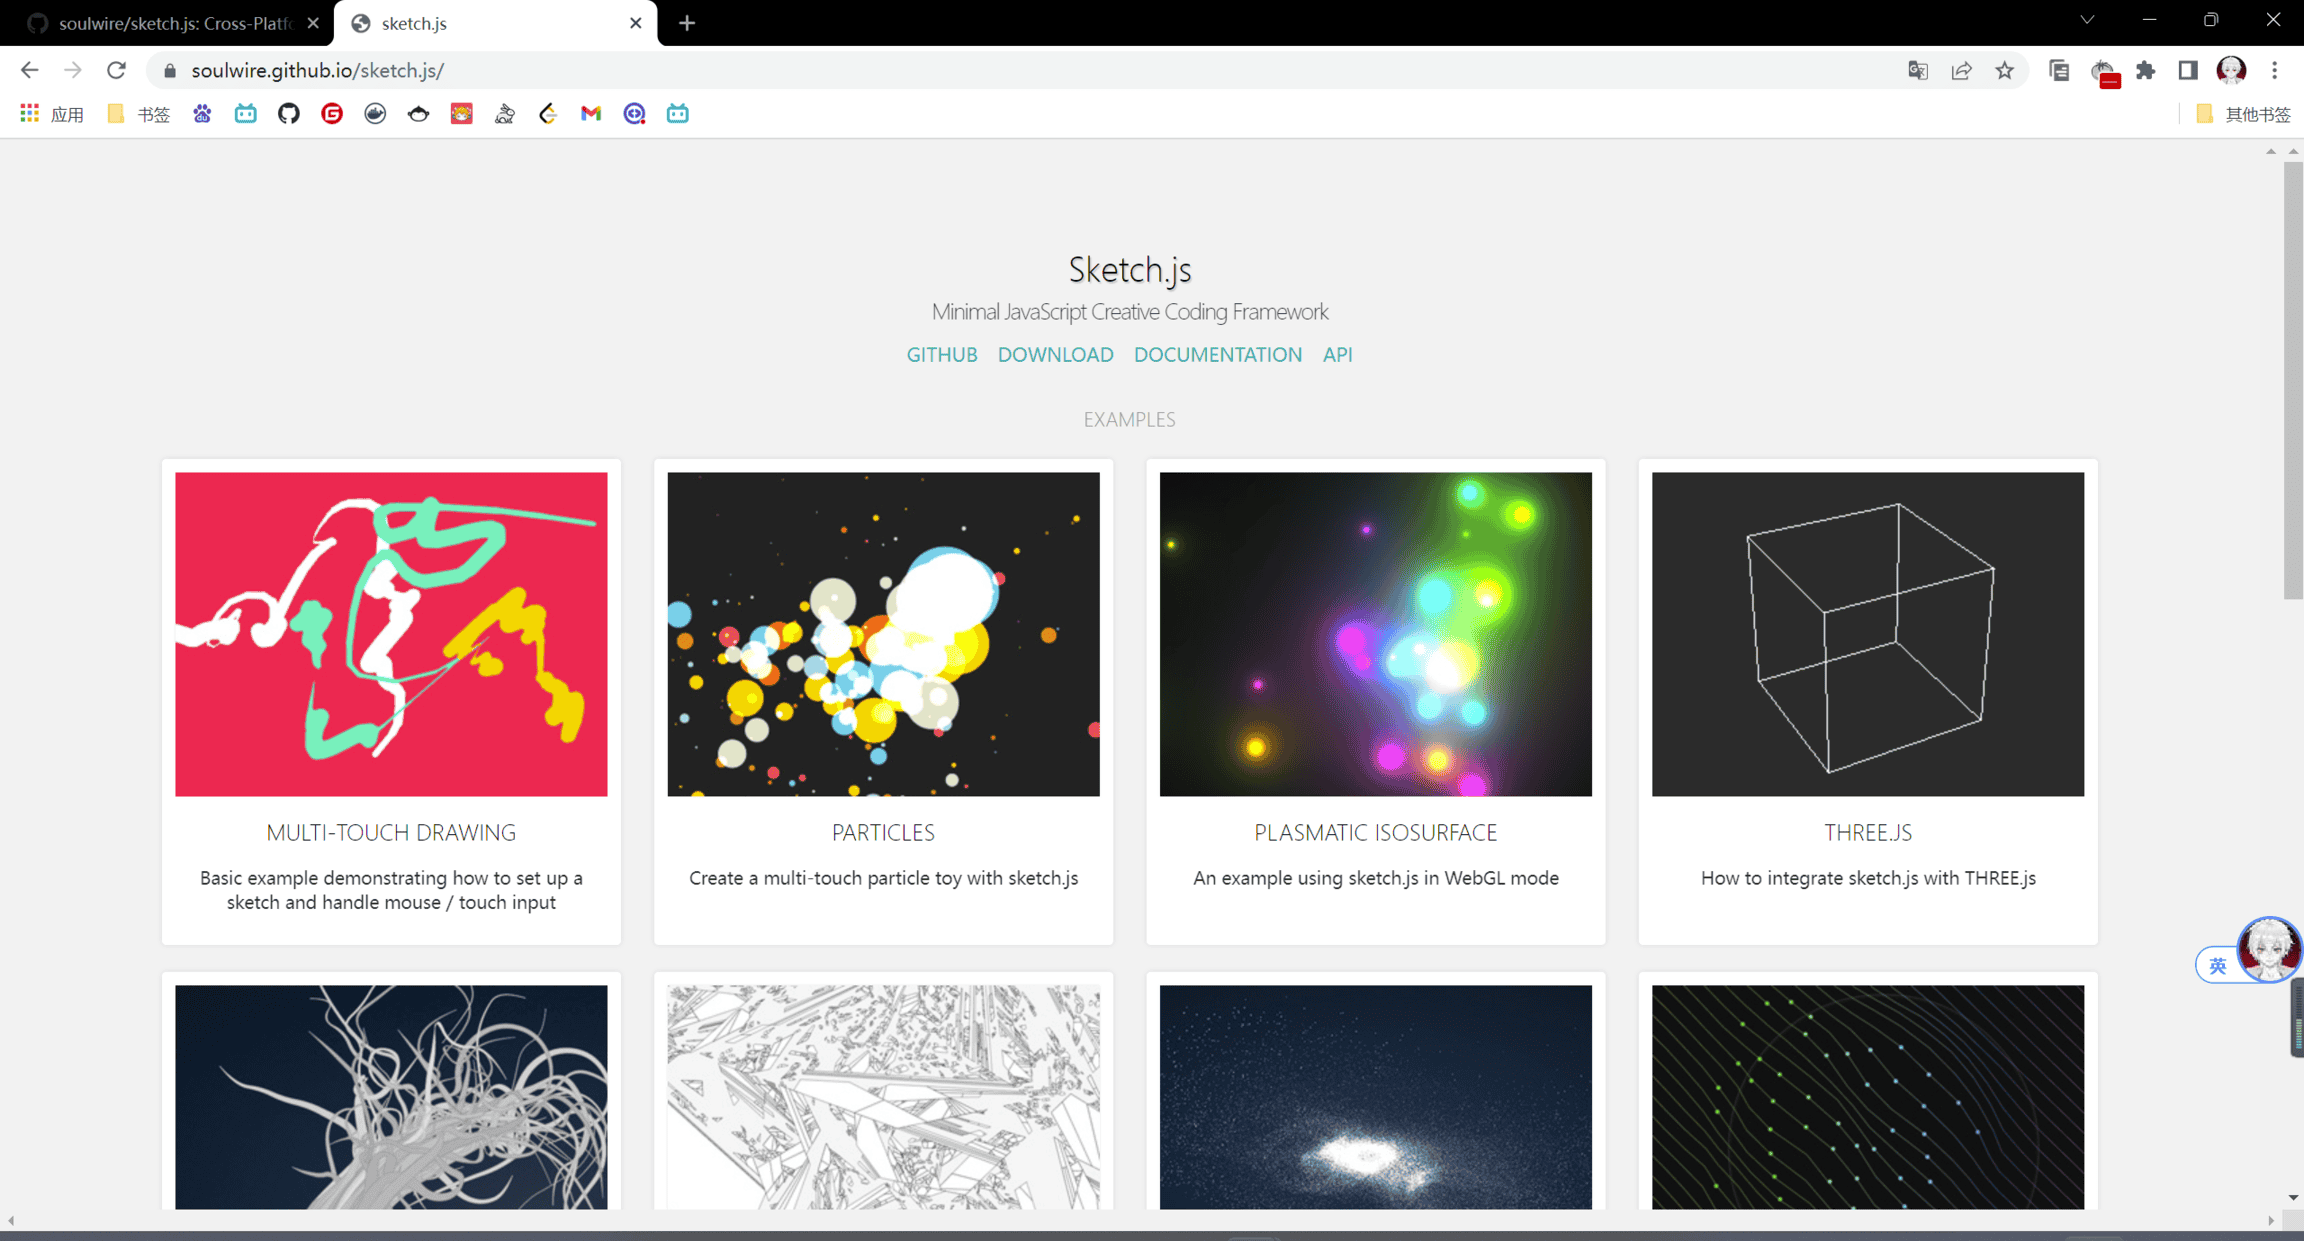Click the Docker whale bookmark icon
2304x1241 pixels.
pos(375,114)
